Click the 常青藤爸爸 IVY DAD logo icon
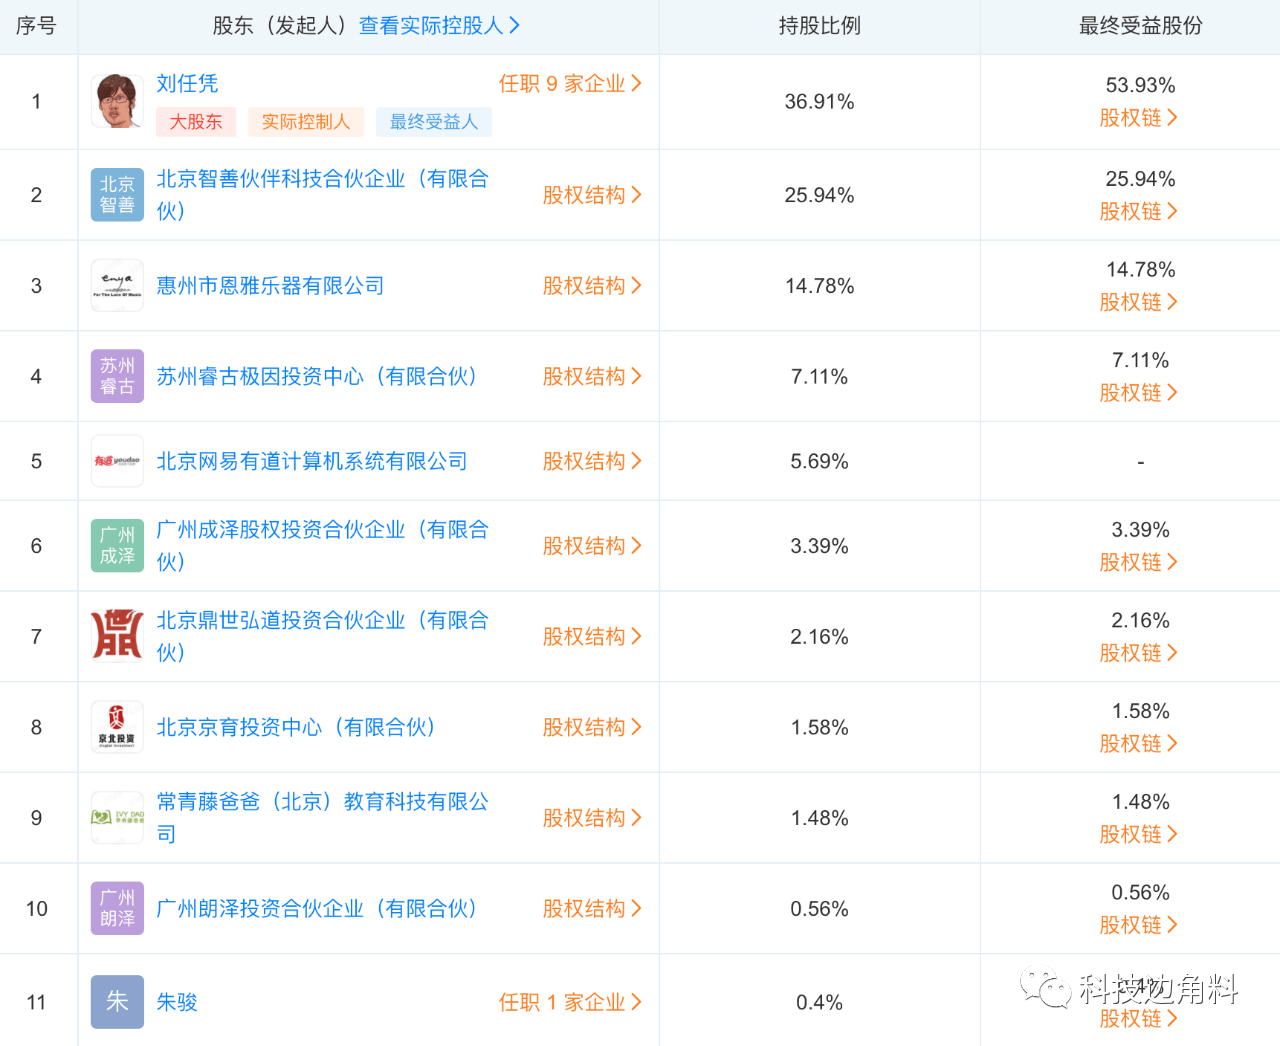The width and height of the screenshot is (1280, 1046). tap(117, 818)
